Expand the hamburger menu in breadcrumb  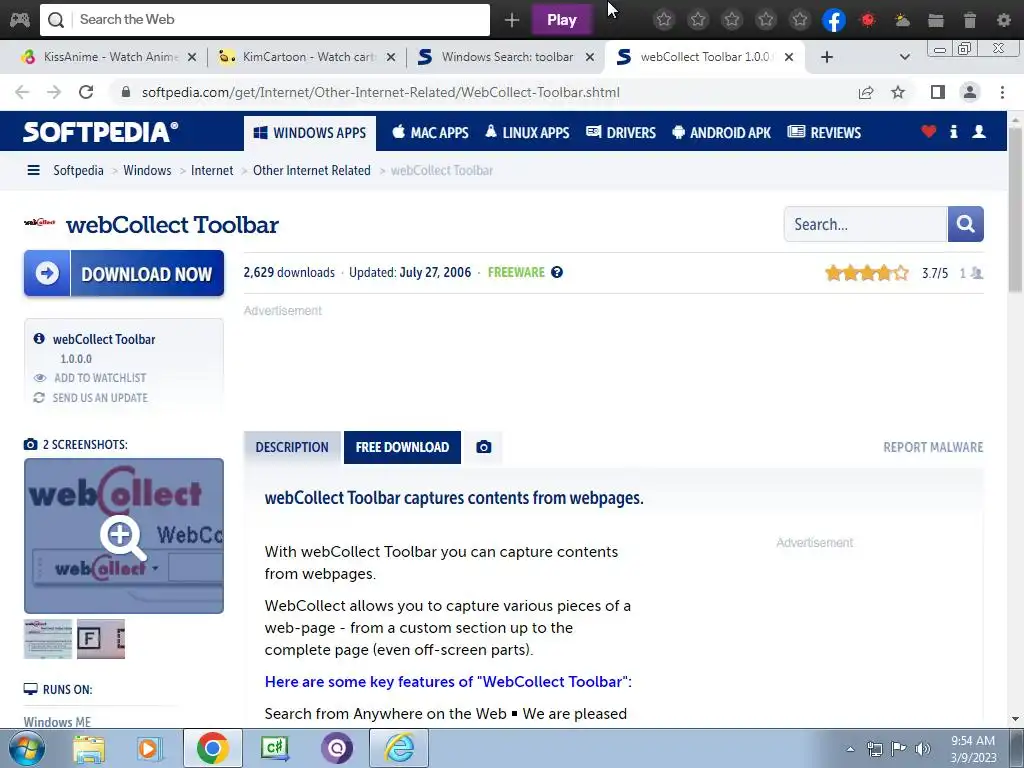[x=33, y=170]
